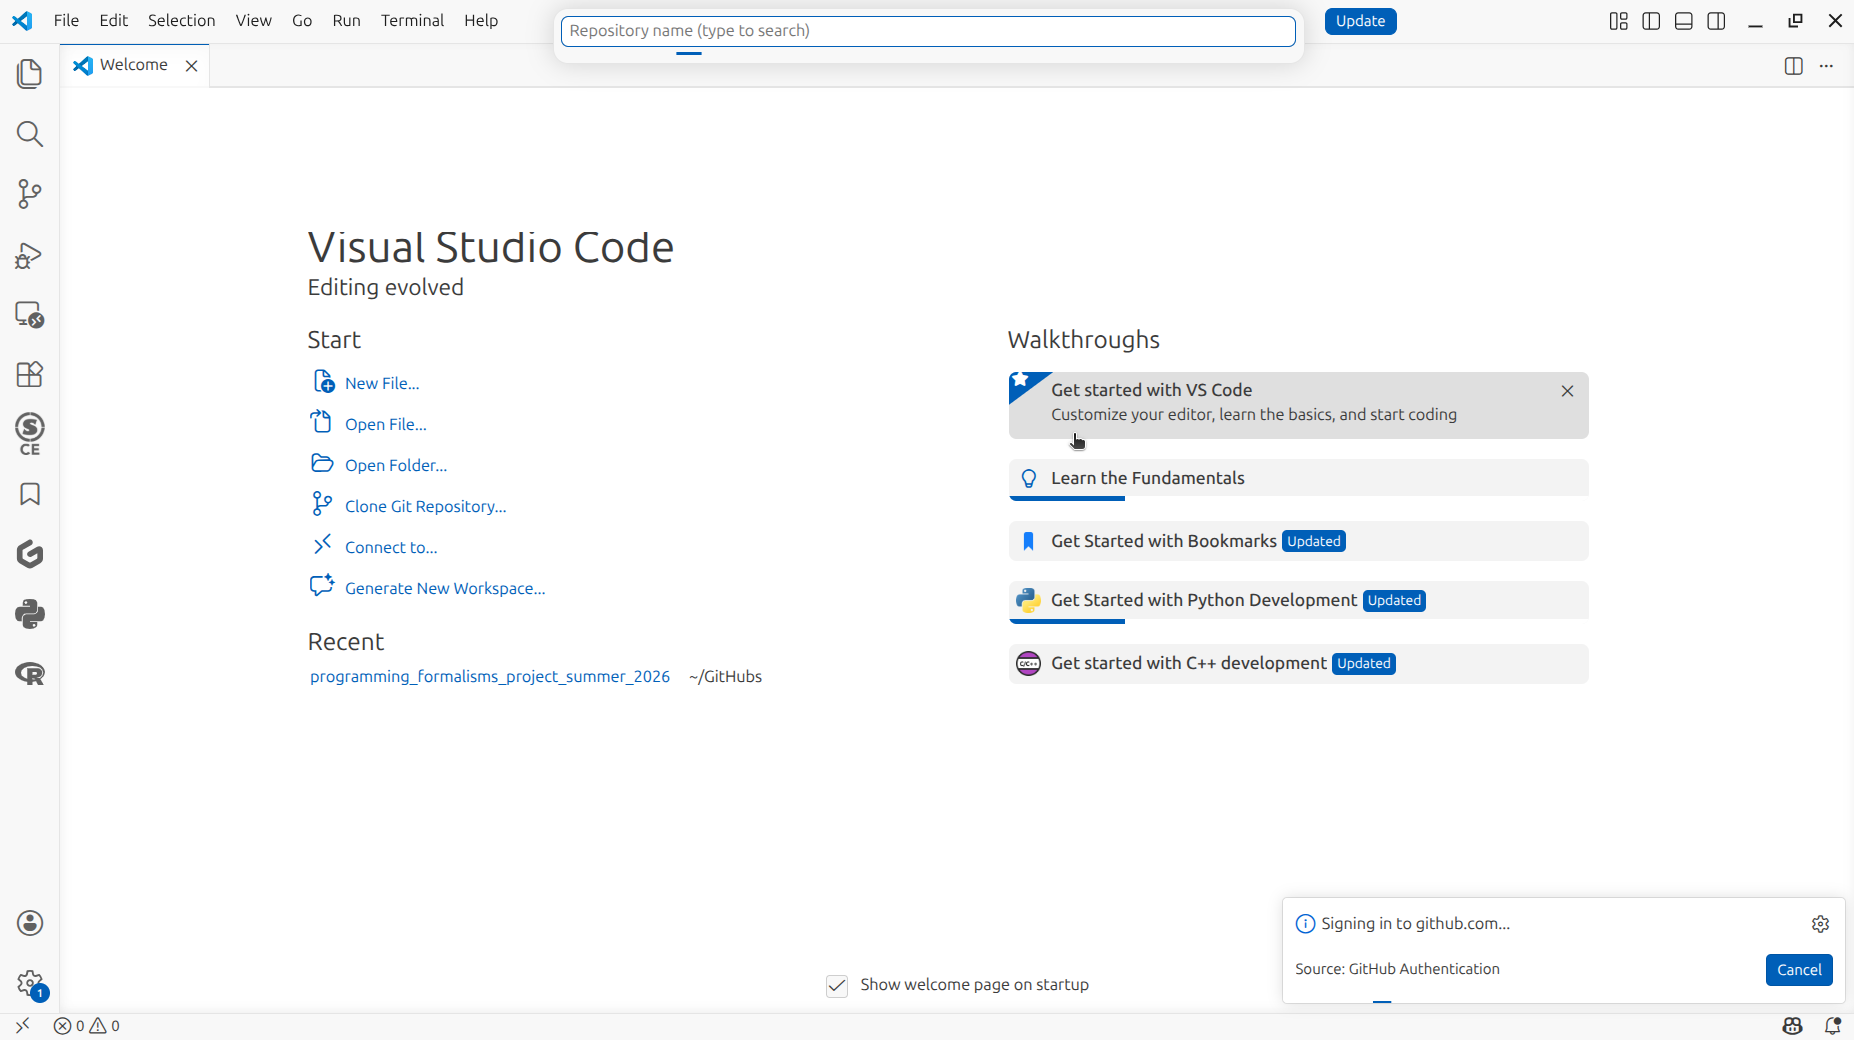Dismiss Get started with VS Code walkthrough

[1567, 391]
